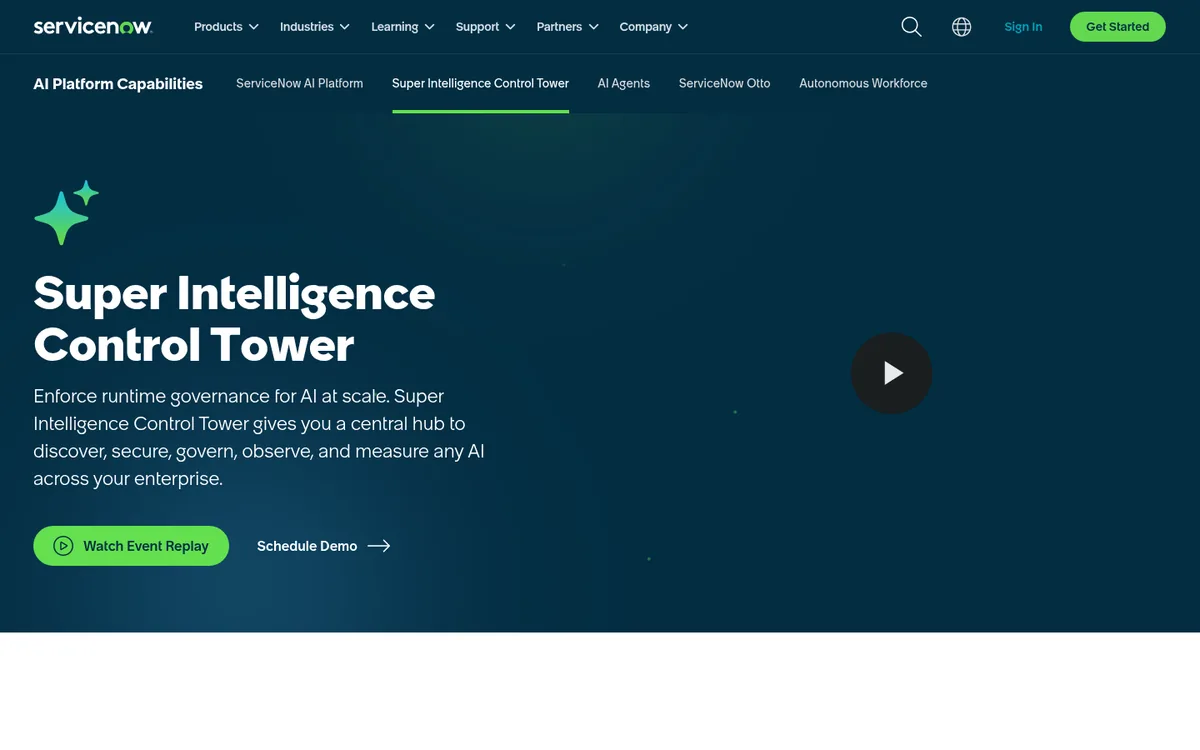The height and width of the screenshot is (750, 1200).
Task: Open the search magnifier icon
Action: coord(911,27)
